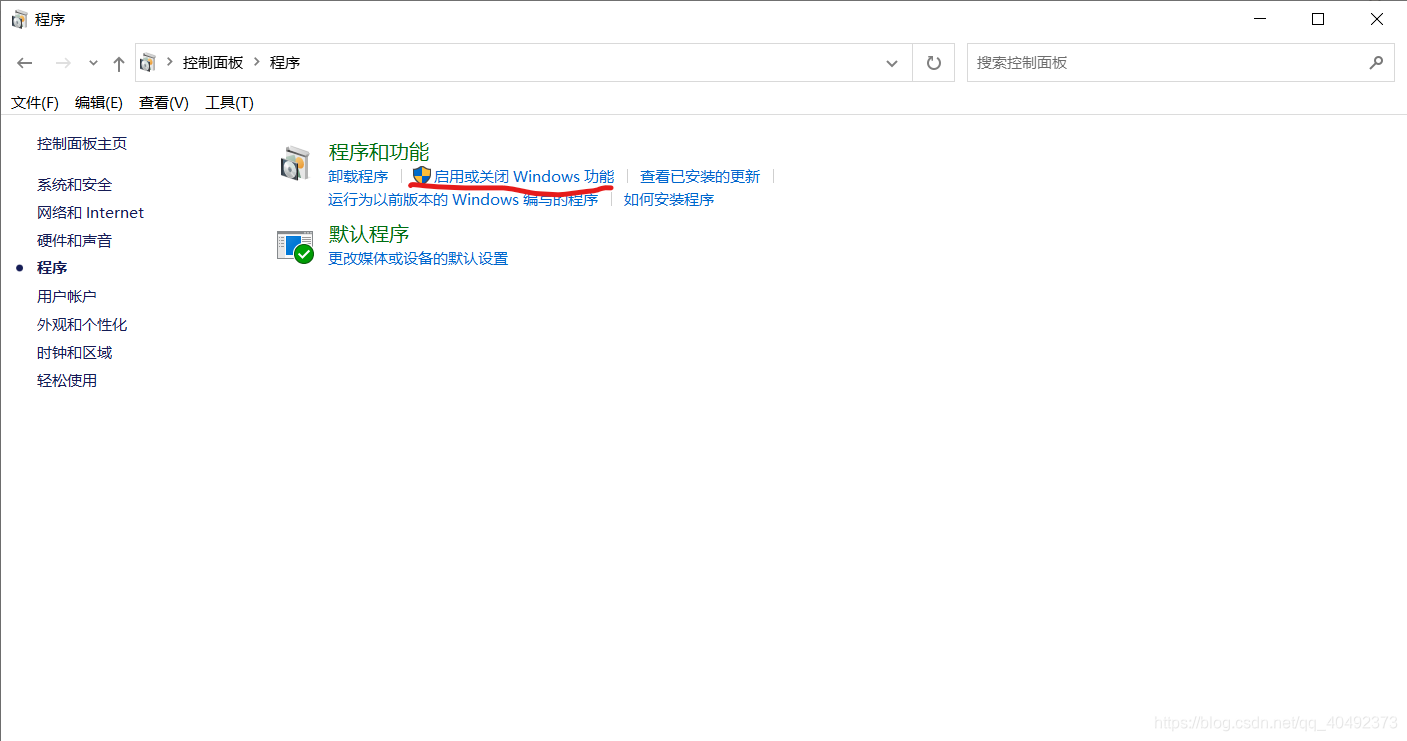Open 网络和 Internet category
The width and height of the screenshot is (1407, 741).
(x=90, y=213)
